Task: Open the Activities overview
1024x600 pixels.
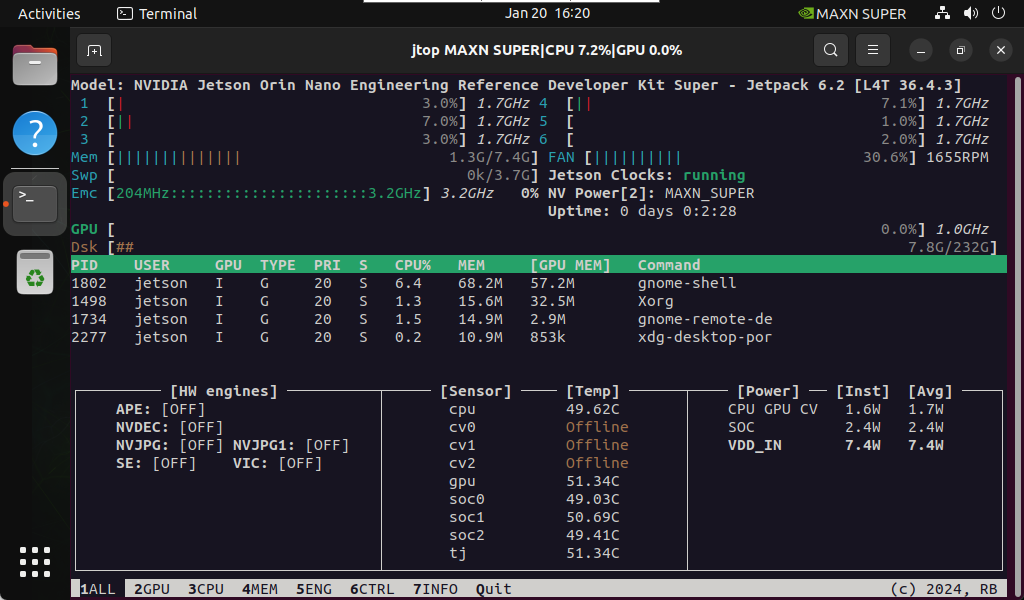Action: tap(48, 13)
